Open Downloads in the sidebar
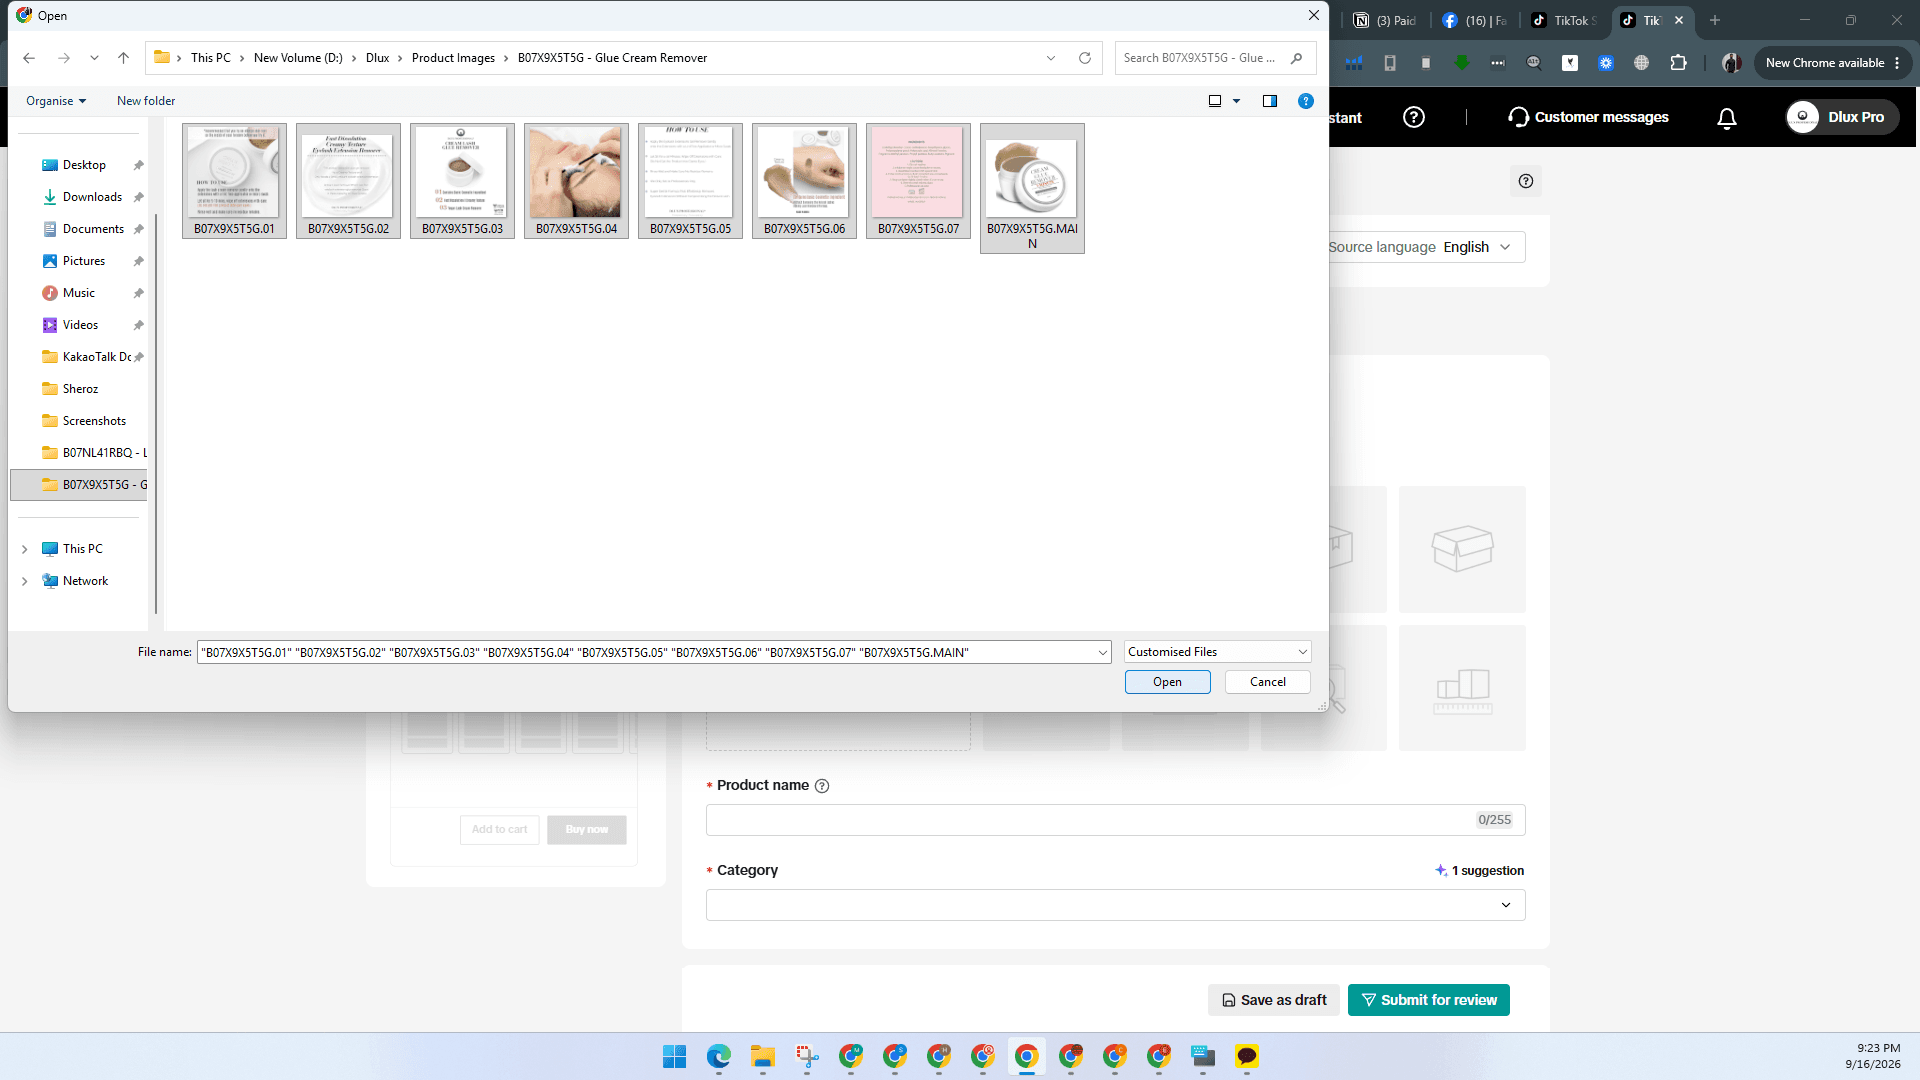The image size is (1920, 1080). tap(92, 197)
